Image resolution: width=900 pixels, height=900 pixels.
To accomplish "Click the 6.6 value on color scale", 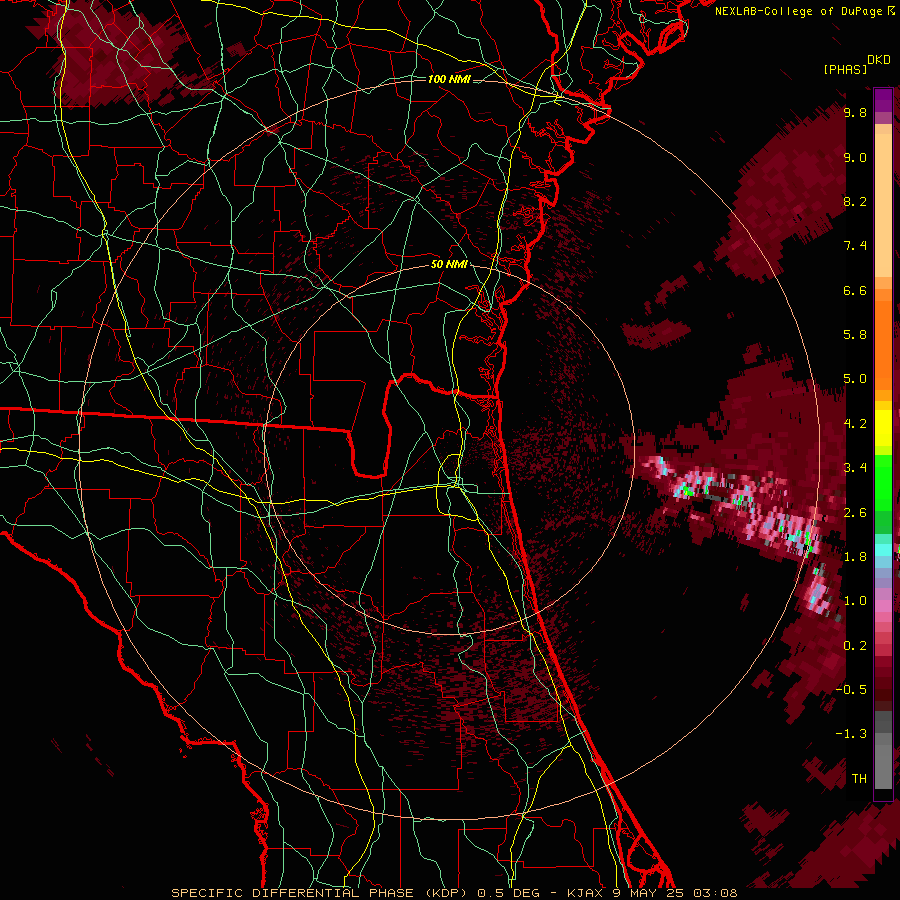I will [855, 290].
